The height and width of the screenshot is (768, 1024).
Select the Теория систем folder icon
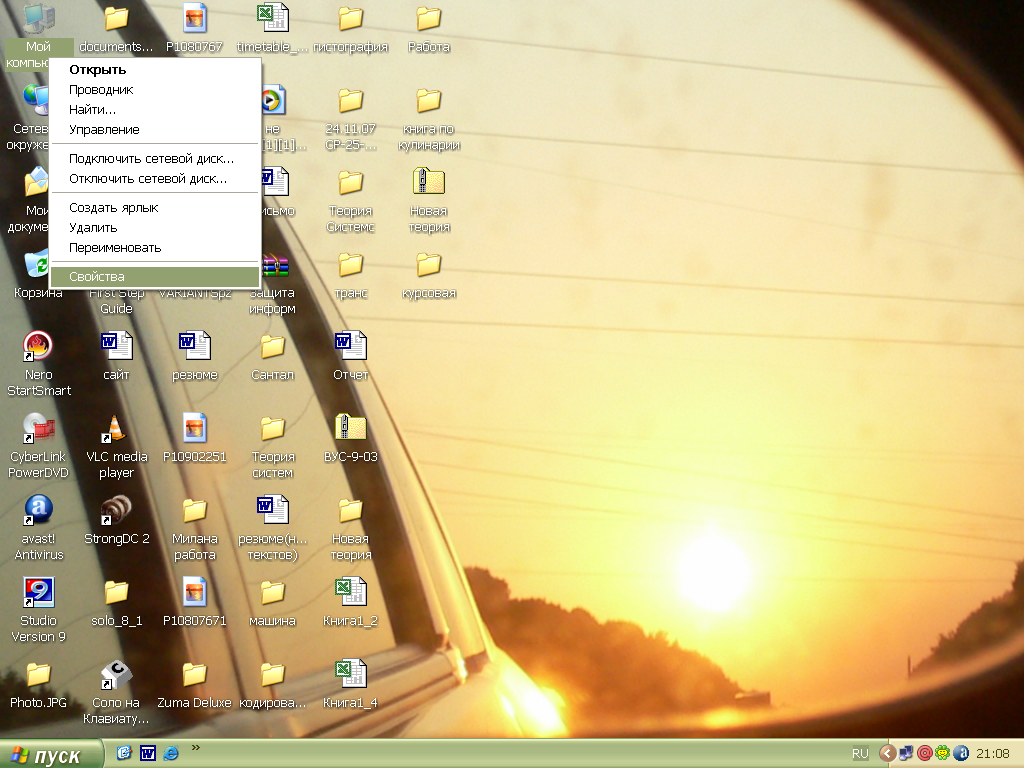click(x=272, y=429)
